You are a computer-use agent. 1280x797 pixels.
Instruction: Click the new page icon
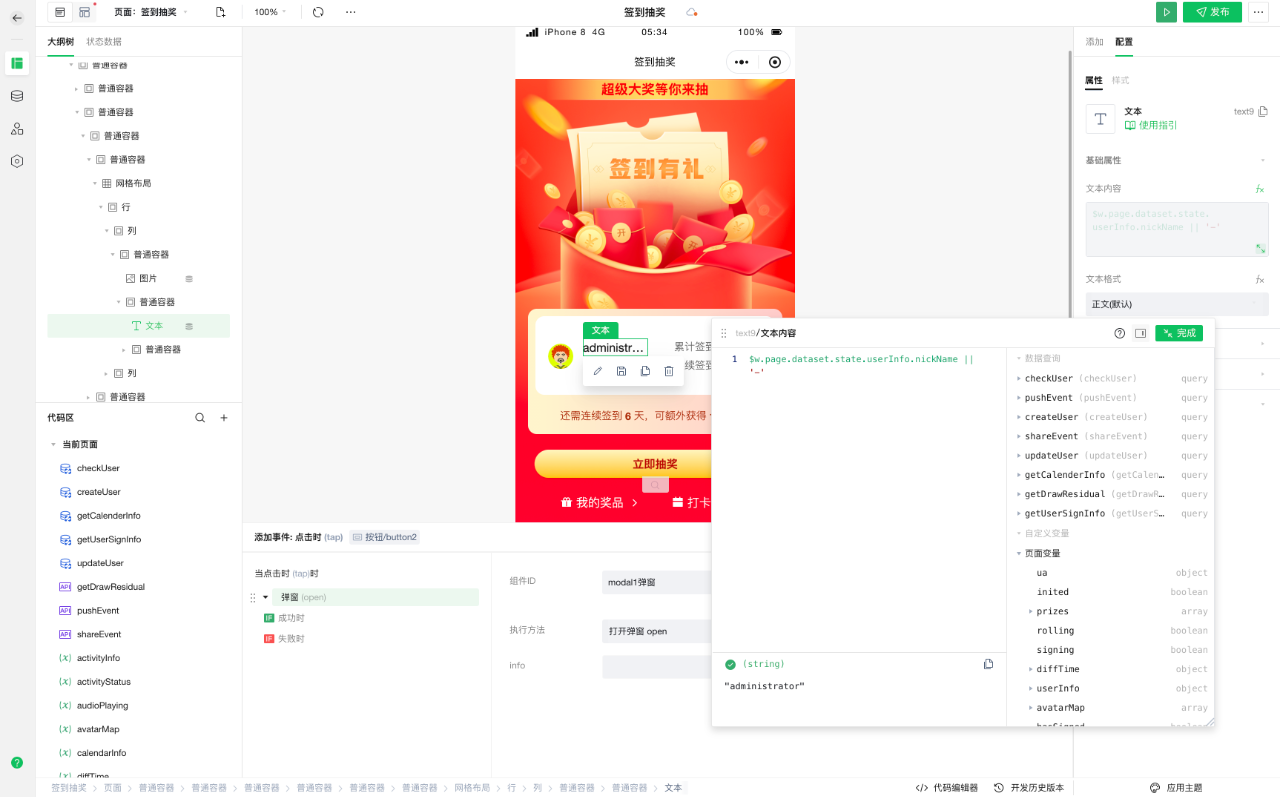tap(220, 12)
